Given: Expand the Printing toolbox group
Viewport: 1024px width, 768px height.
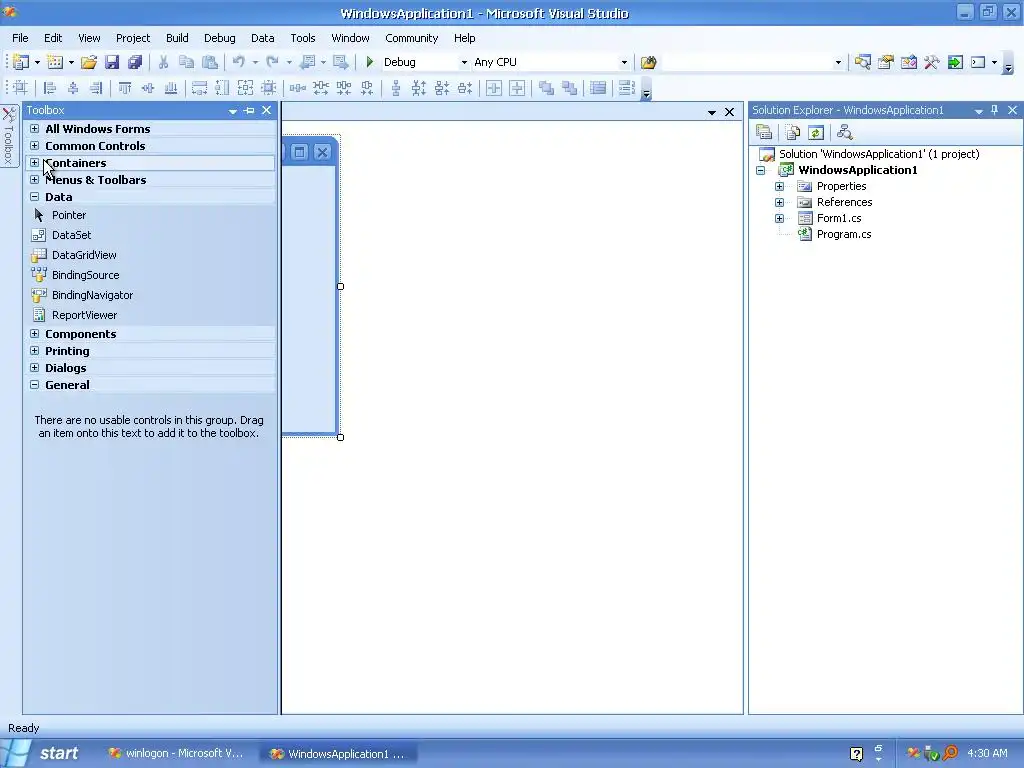Looking at the screenshot, I should coord(35,351).
